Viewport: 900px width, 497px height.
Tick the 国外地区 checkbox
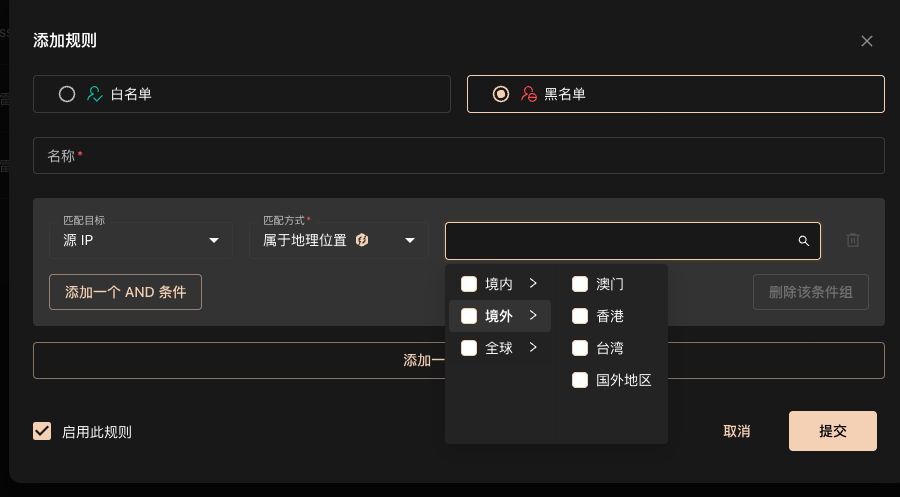[580, 380]
